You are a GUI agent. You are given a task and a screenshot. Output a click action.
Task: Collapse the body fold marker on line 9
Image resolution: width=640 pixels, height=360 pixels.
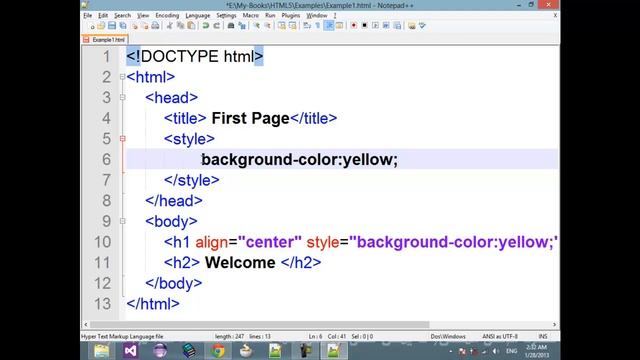click(122, 221)
